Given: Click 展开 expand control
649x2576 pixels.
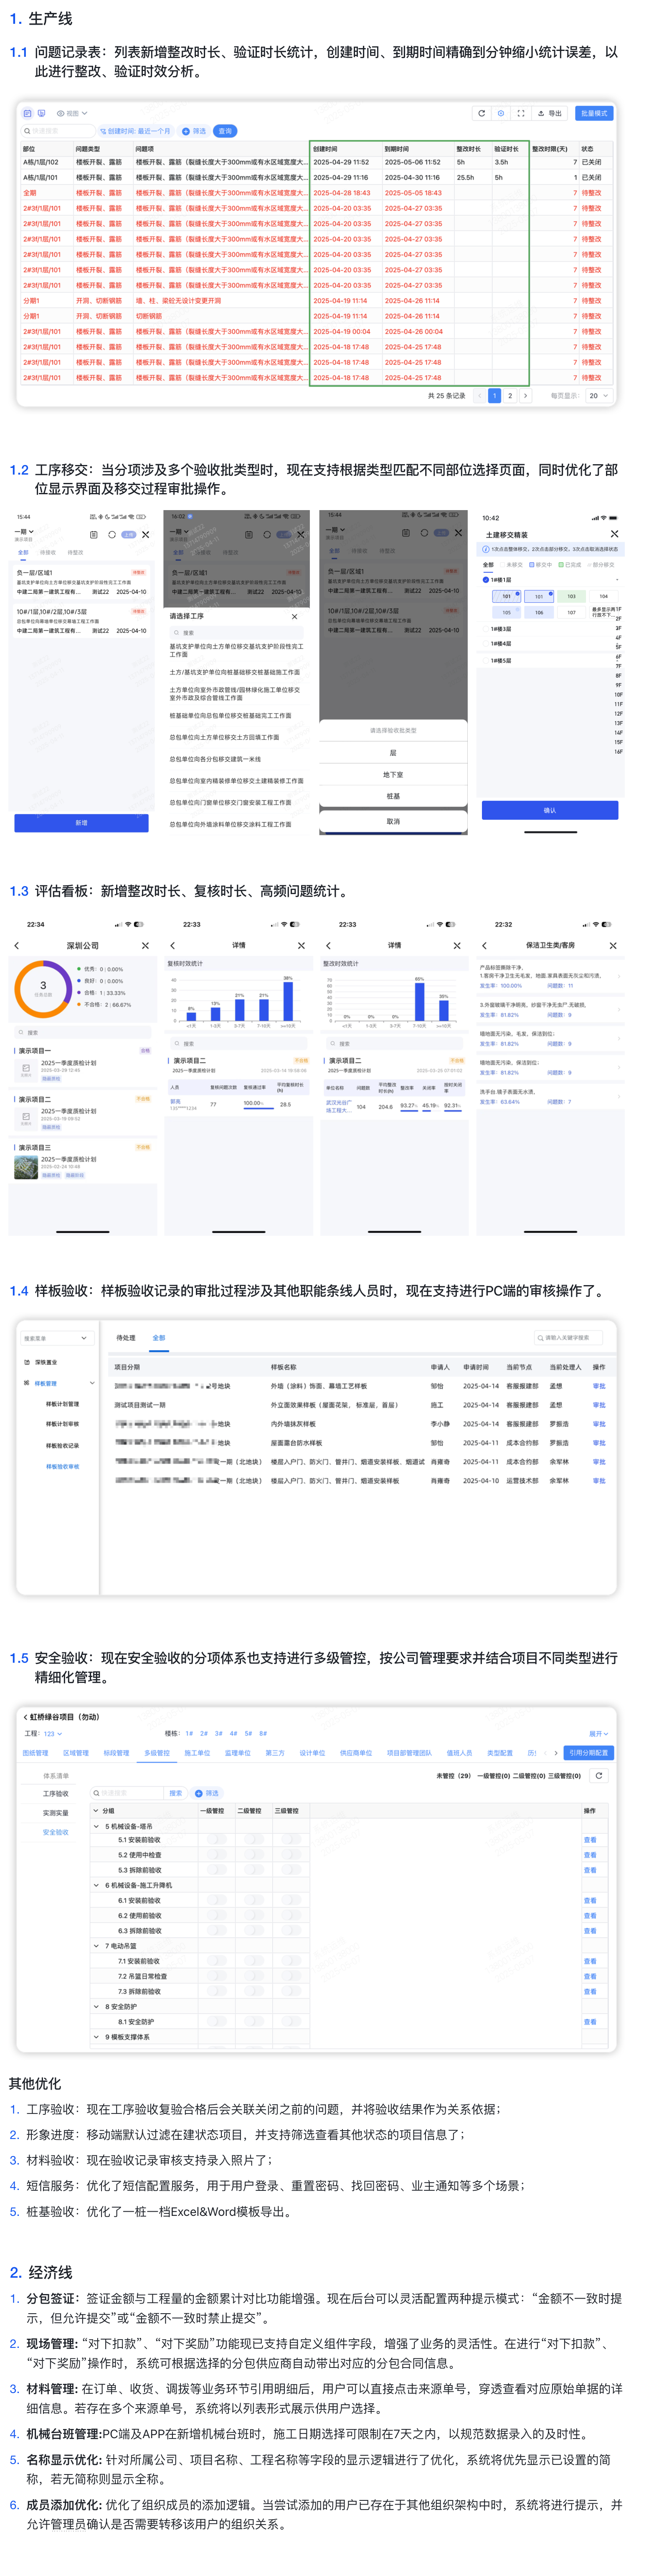Looking at the screenshot, I should [x=598, y=1734].
